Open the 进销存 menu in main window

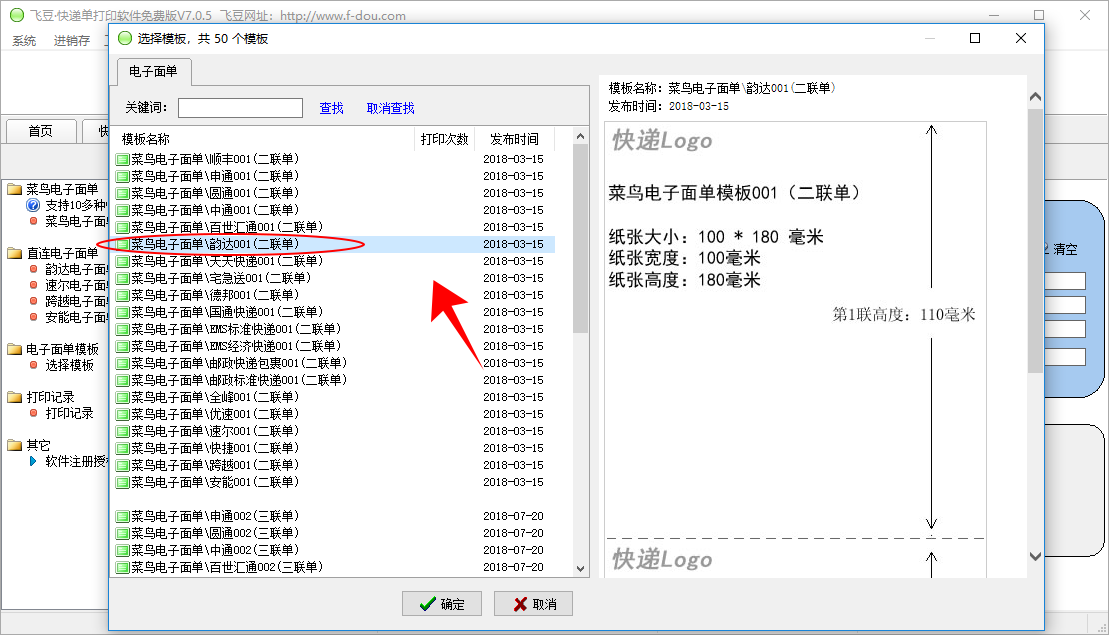point(72,41)
